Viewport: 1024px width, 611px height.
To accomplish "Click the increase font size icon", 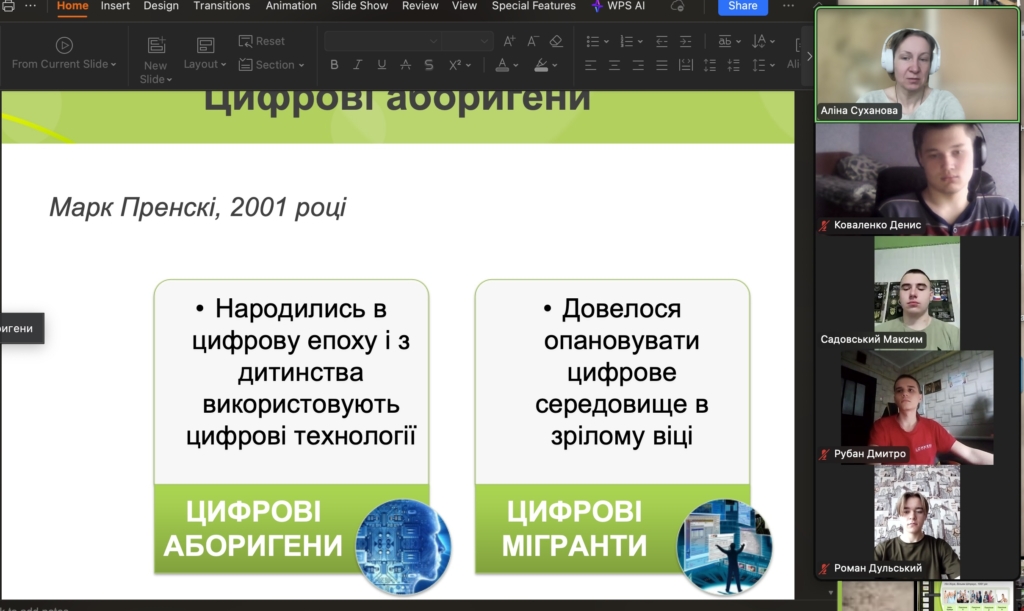I will (509, 41).
